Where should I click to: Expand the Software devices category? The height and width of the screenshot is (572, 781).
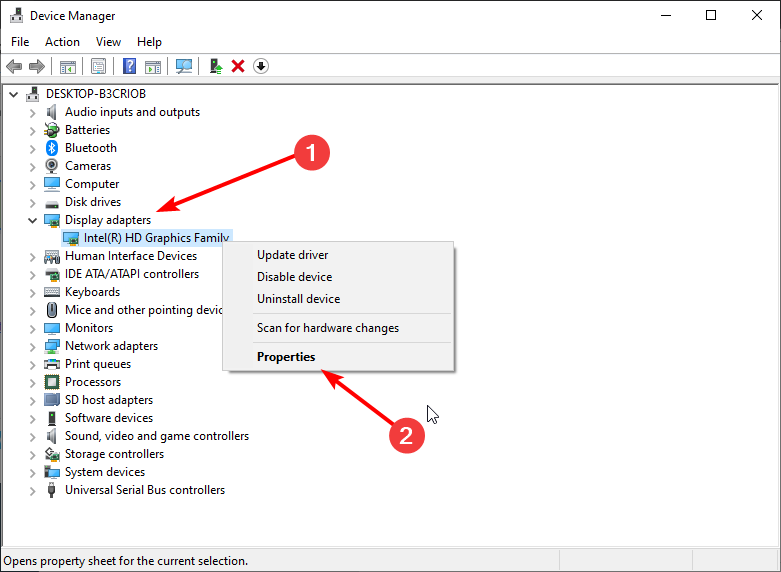click(33, 419)
